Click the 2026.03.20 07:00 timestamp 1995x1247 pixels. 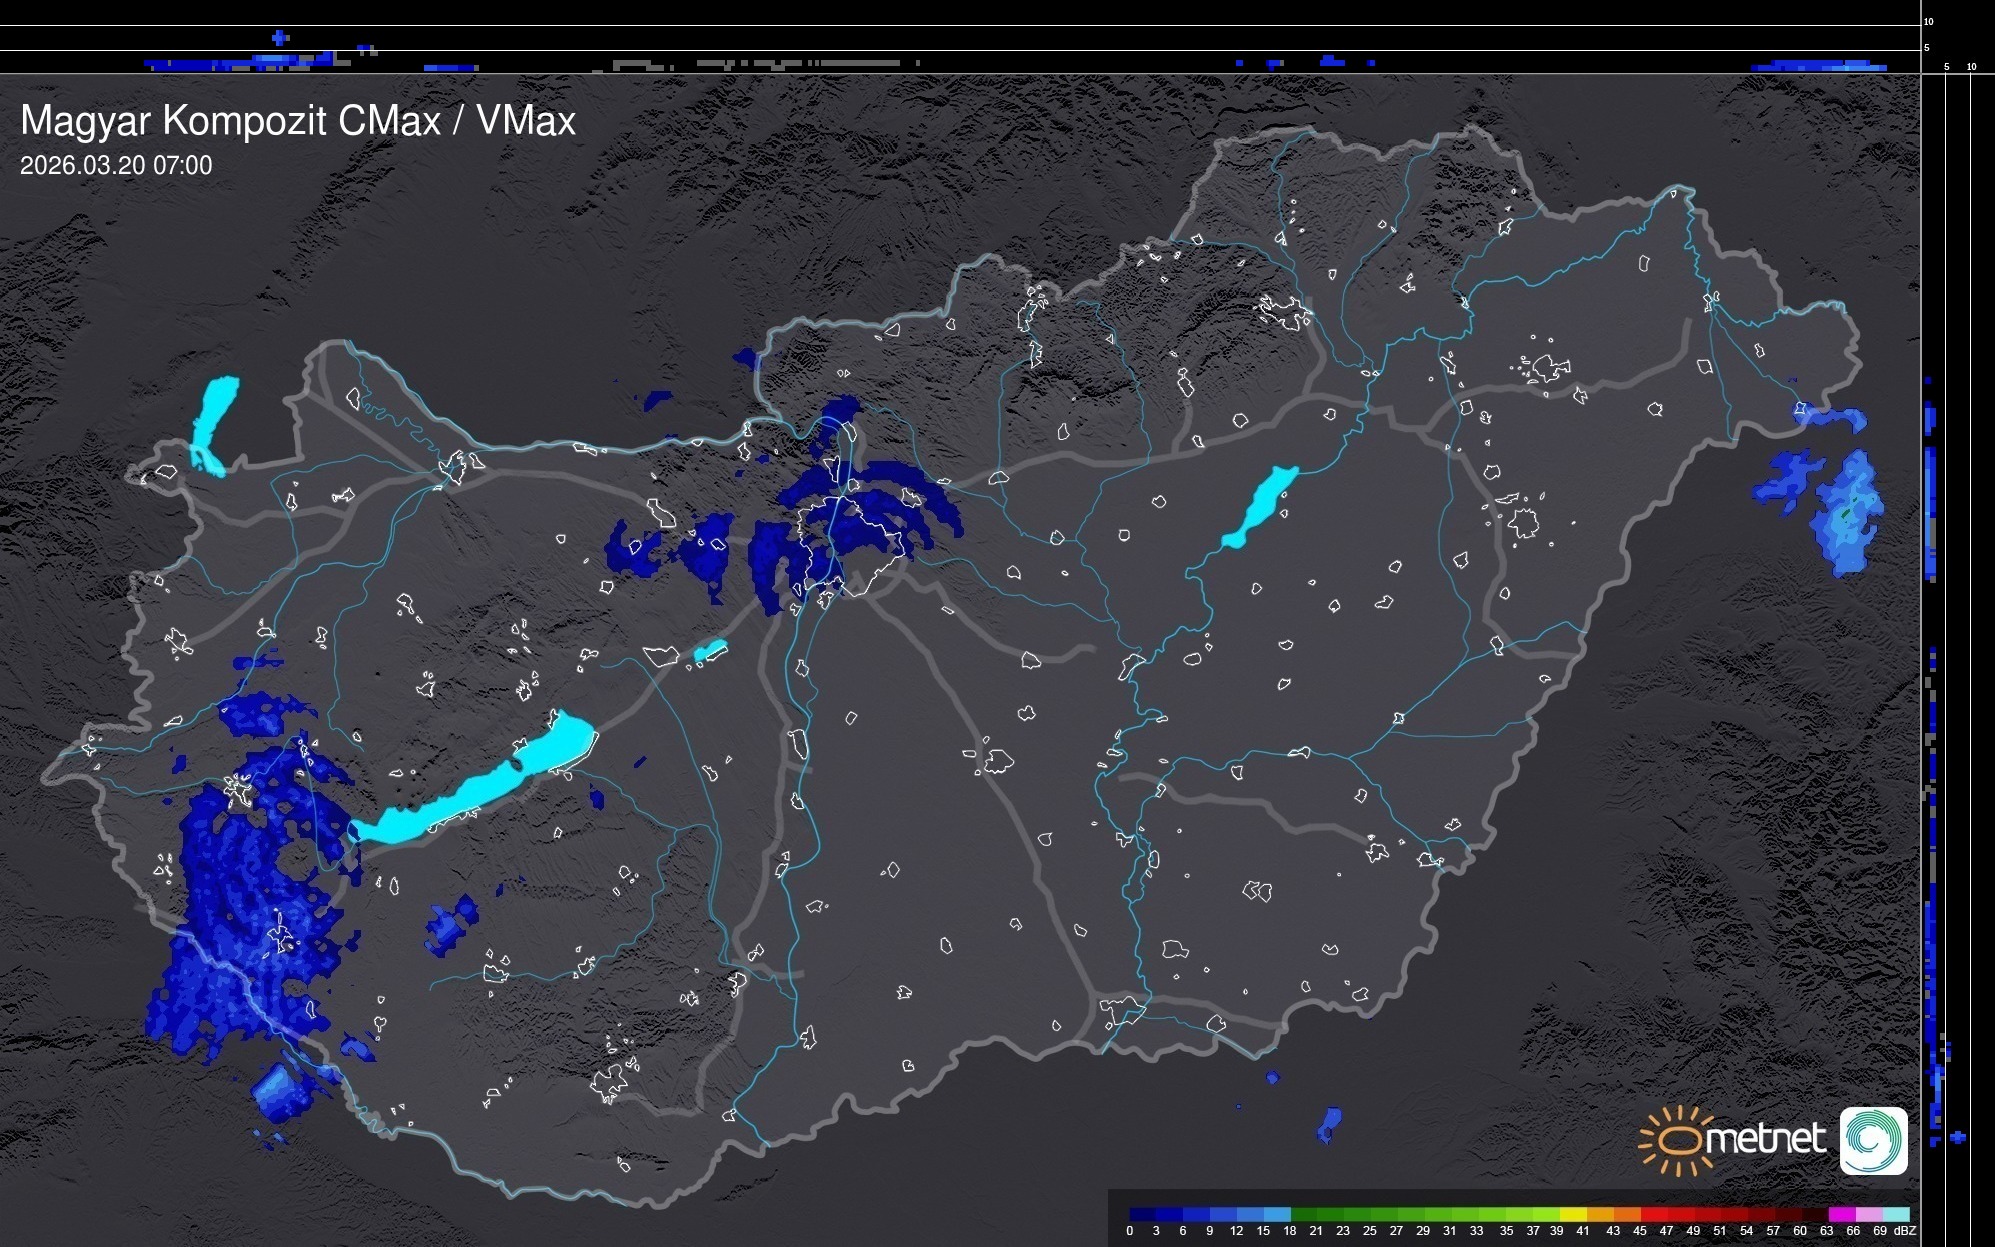(116, 166)
